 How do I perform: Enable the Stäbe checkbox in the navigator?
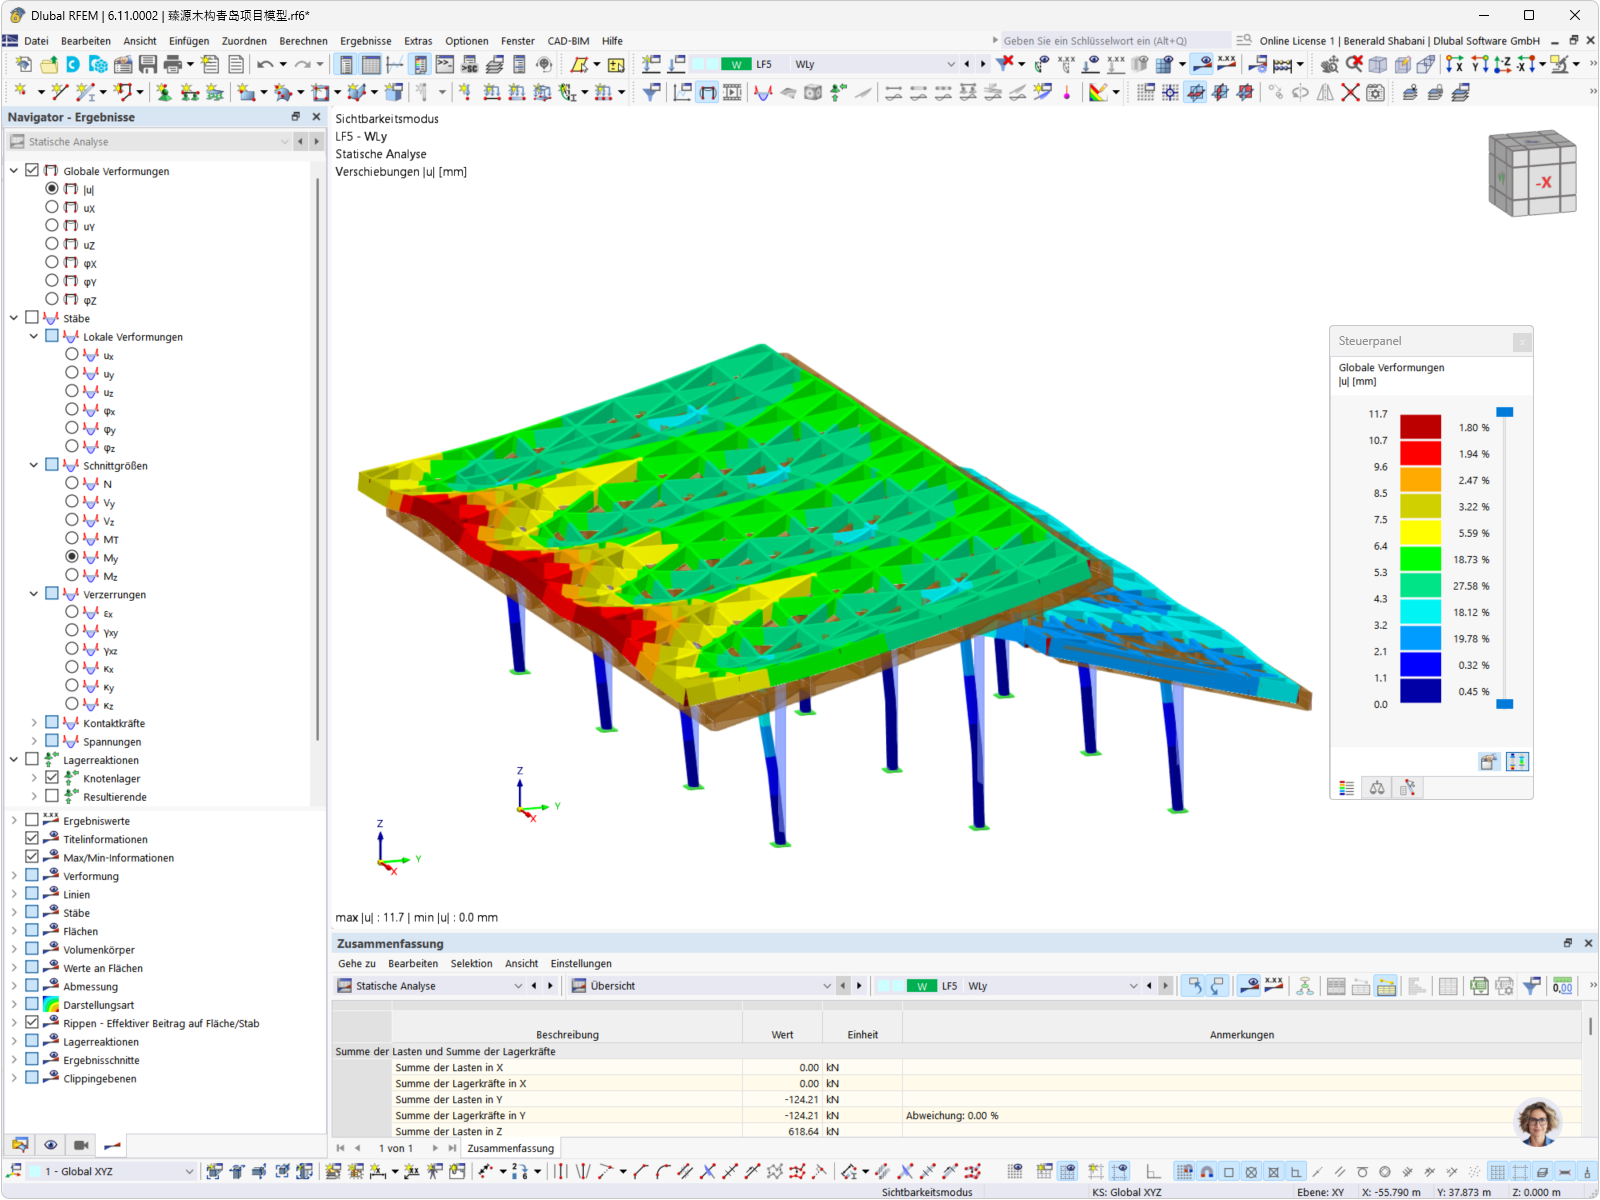[x=33, y=317]
